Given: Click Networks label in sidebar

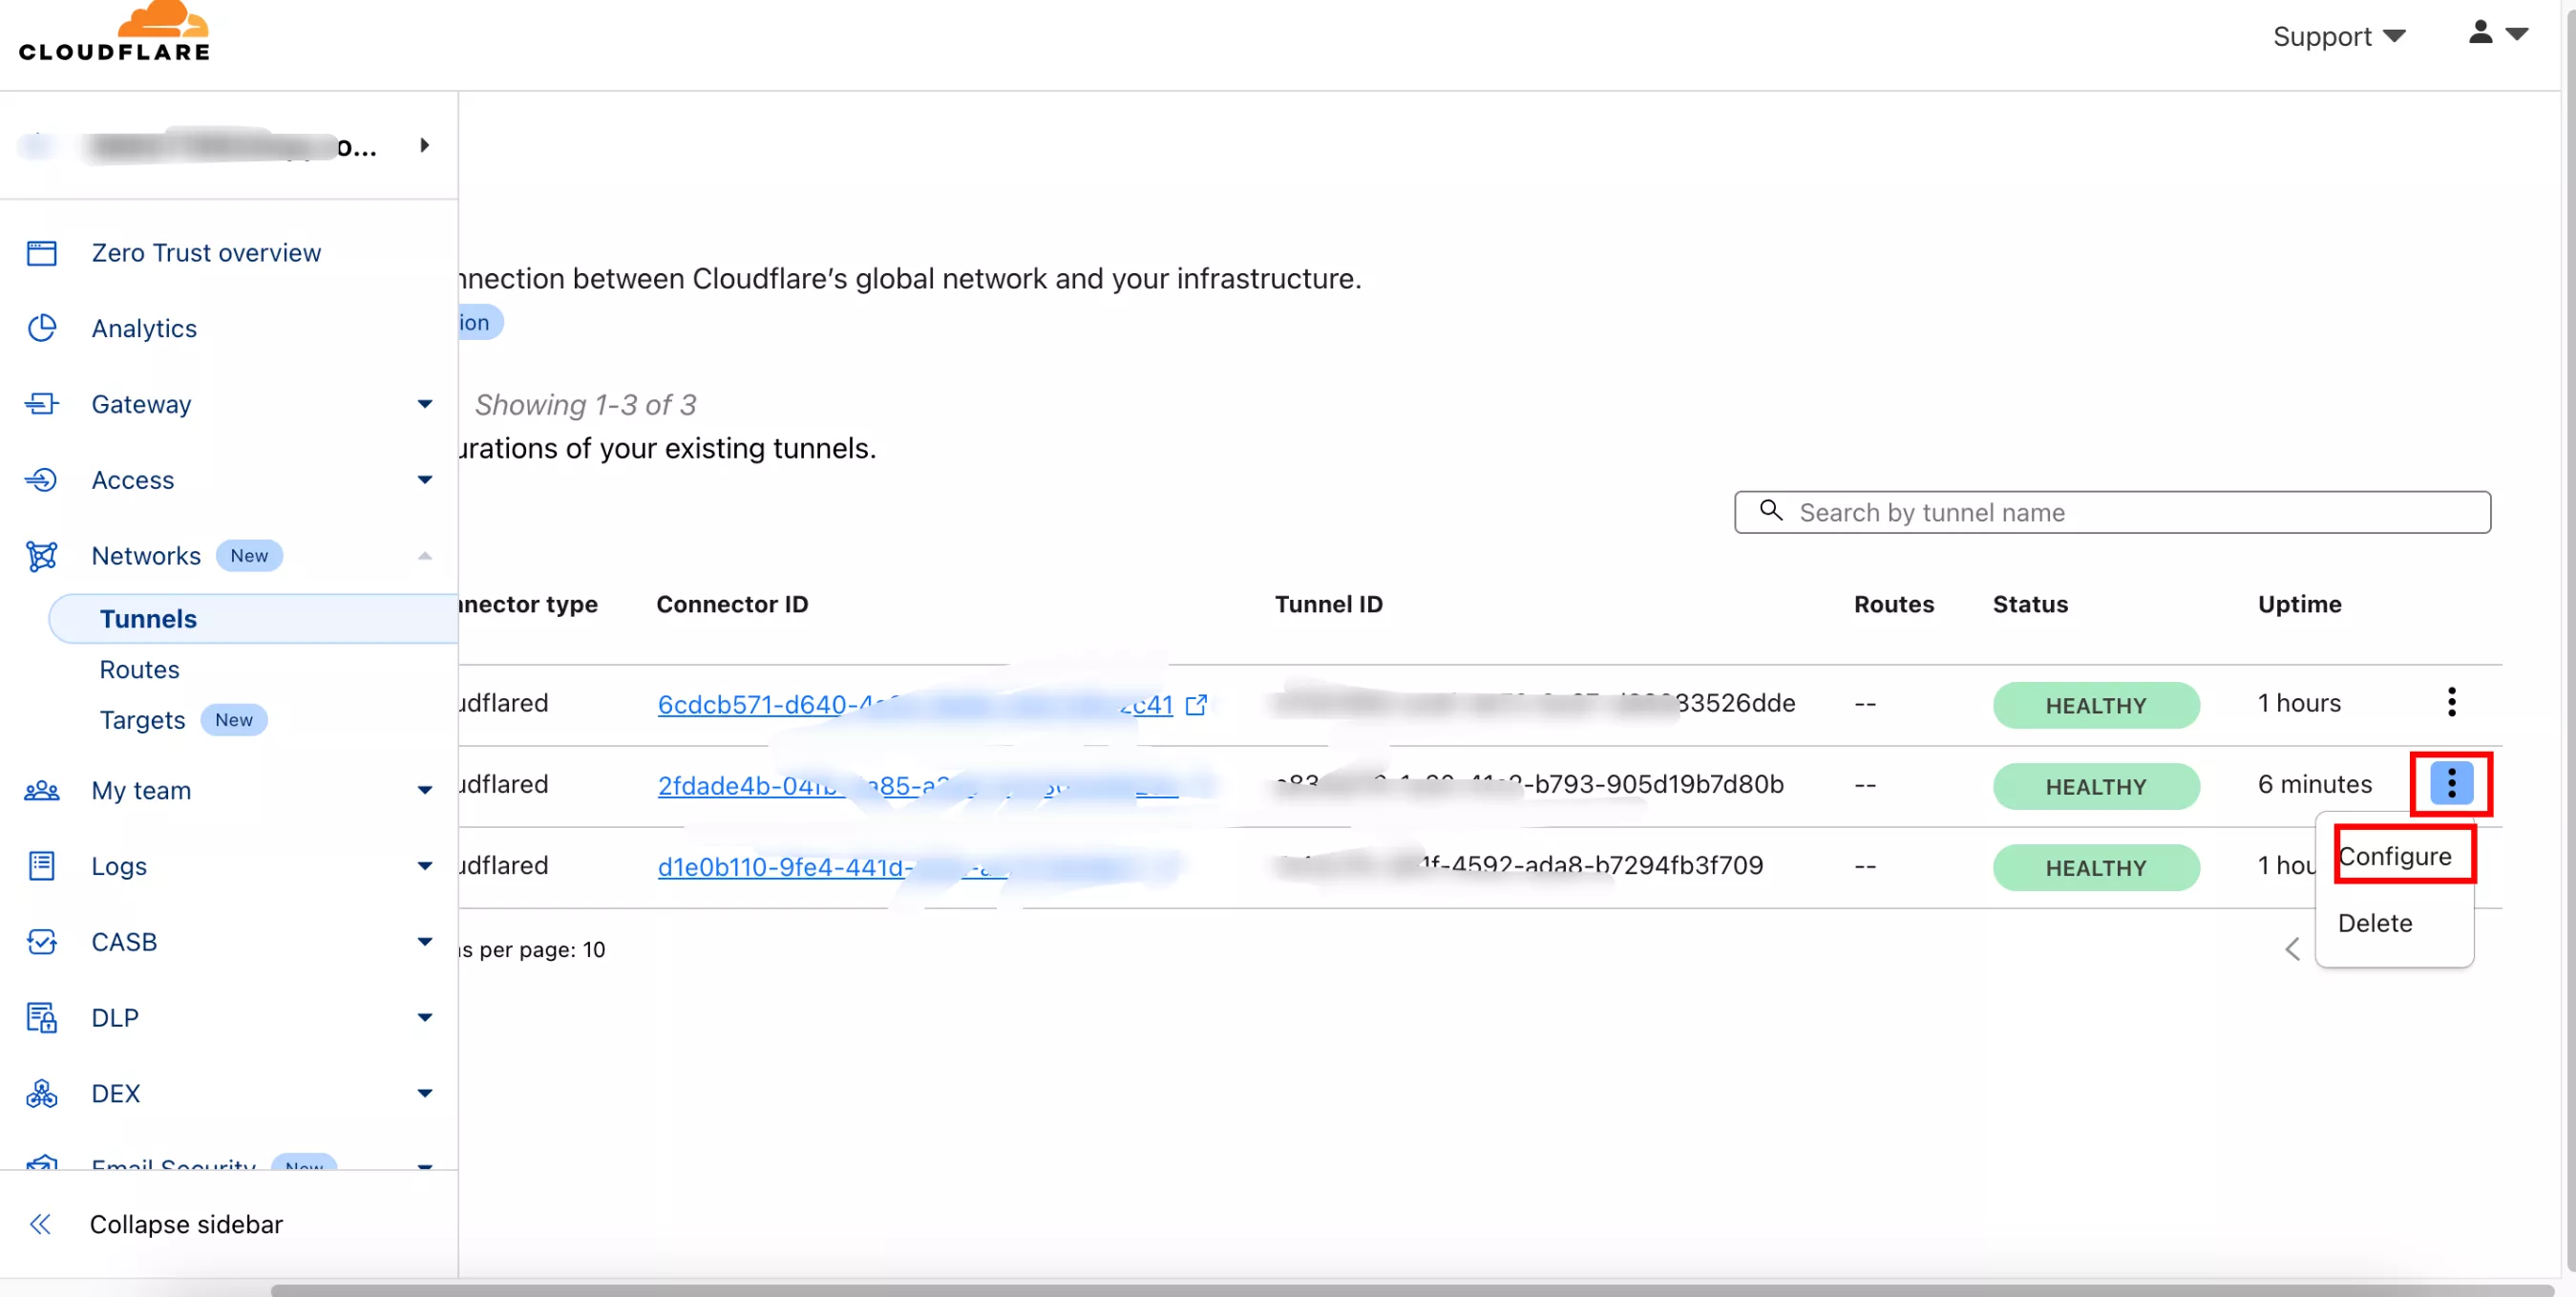Looking at the screenshot, I should pyautogui.click(x=146, y=556).
